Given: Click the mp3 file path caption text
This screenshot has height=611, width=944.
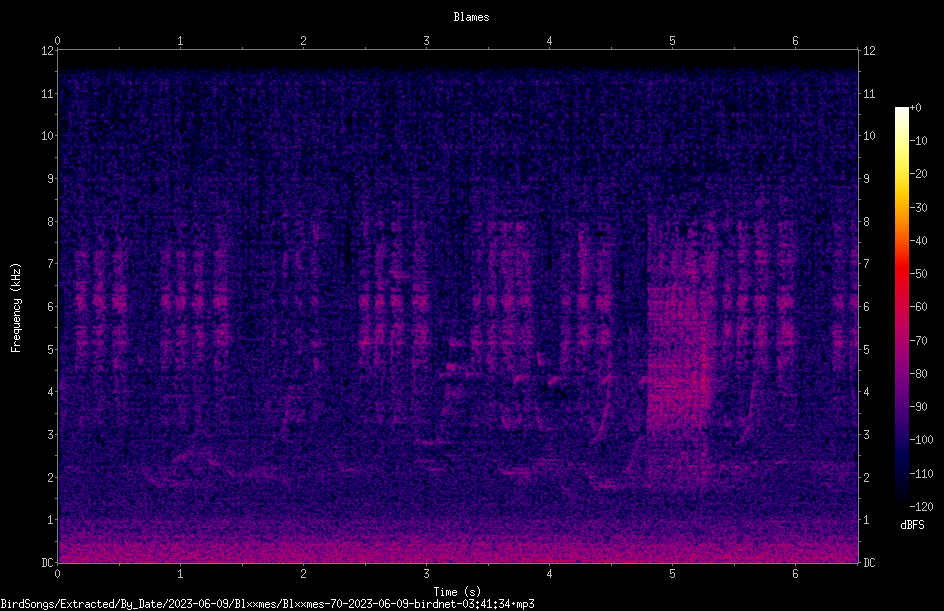Looking at the screenshot, I should pos(267,604).
